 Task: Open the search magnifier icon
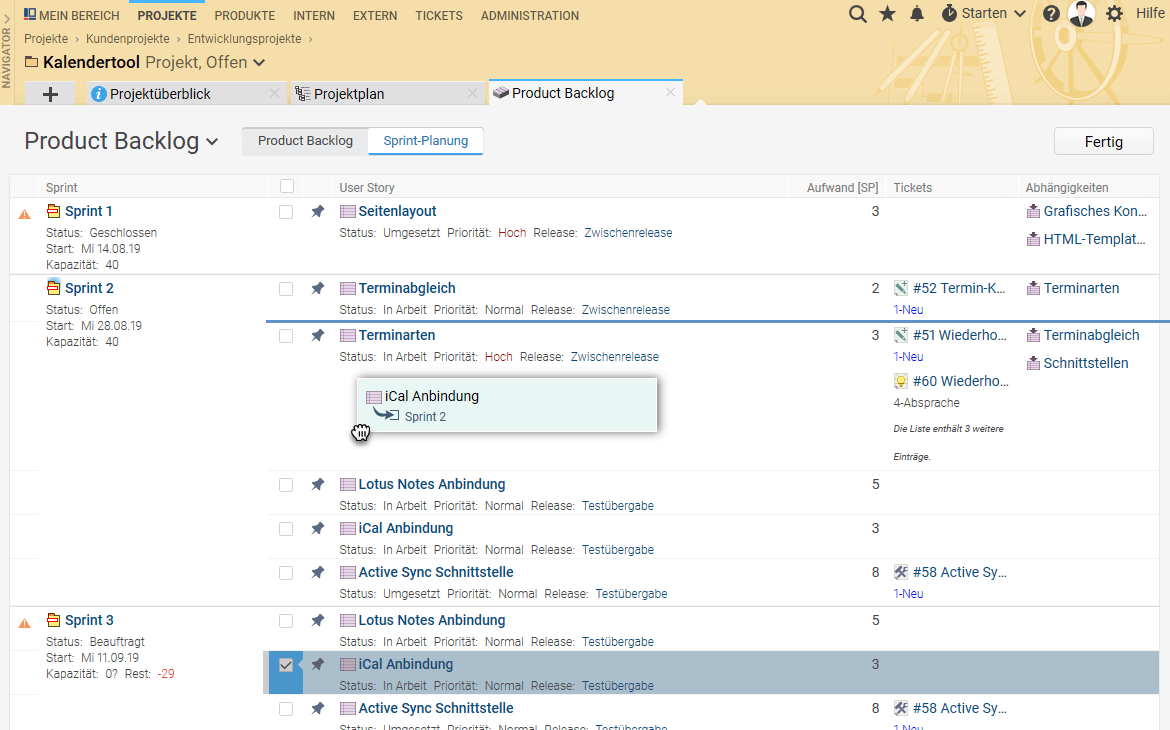point(857,14)
